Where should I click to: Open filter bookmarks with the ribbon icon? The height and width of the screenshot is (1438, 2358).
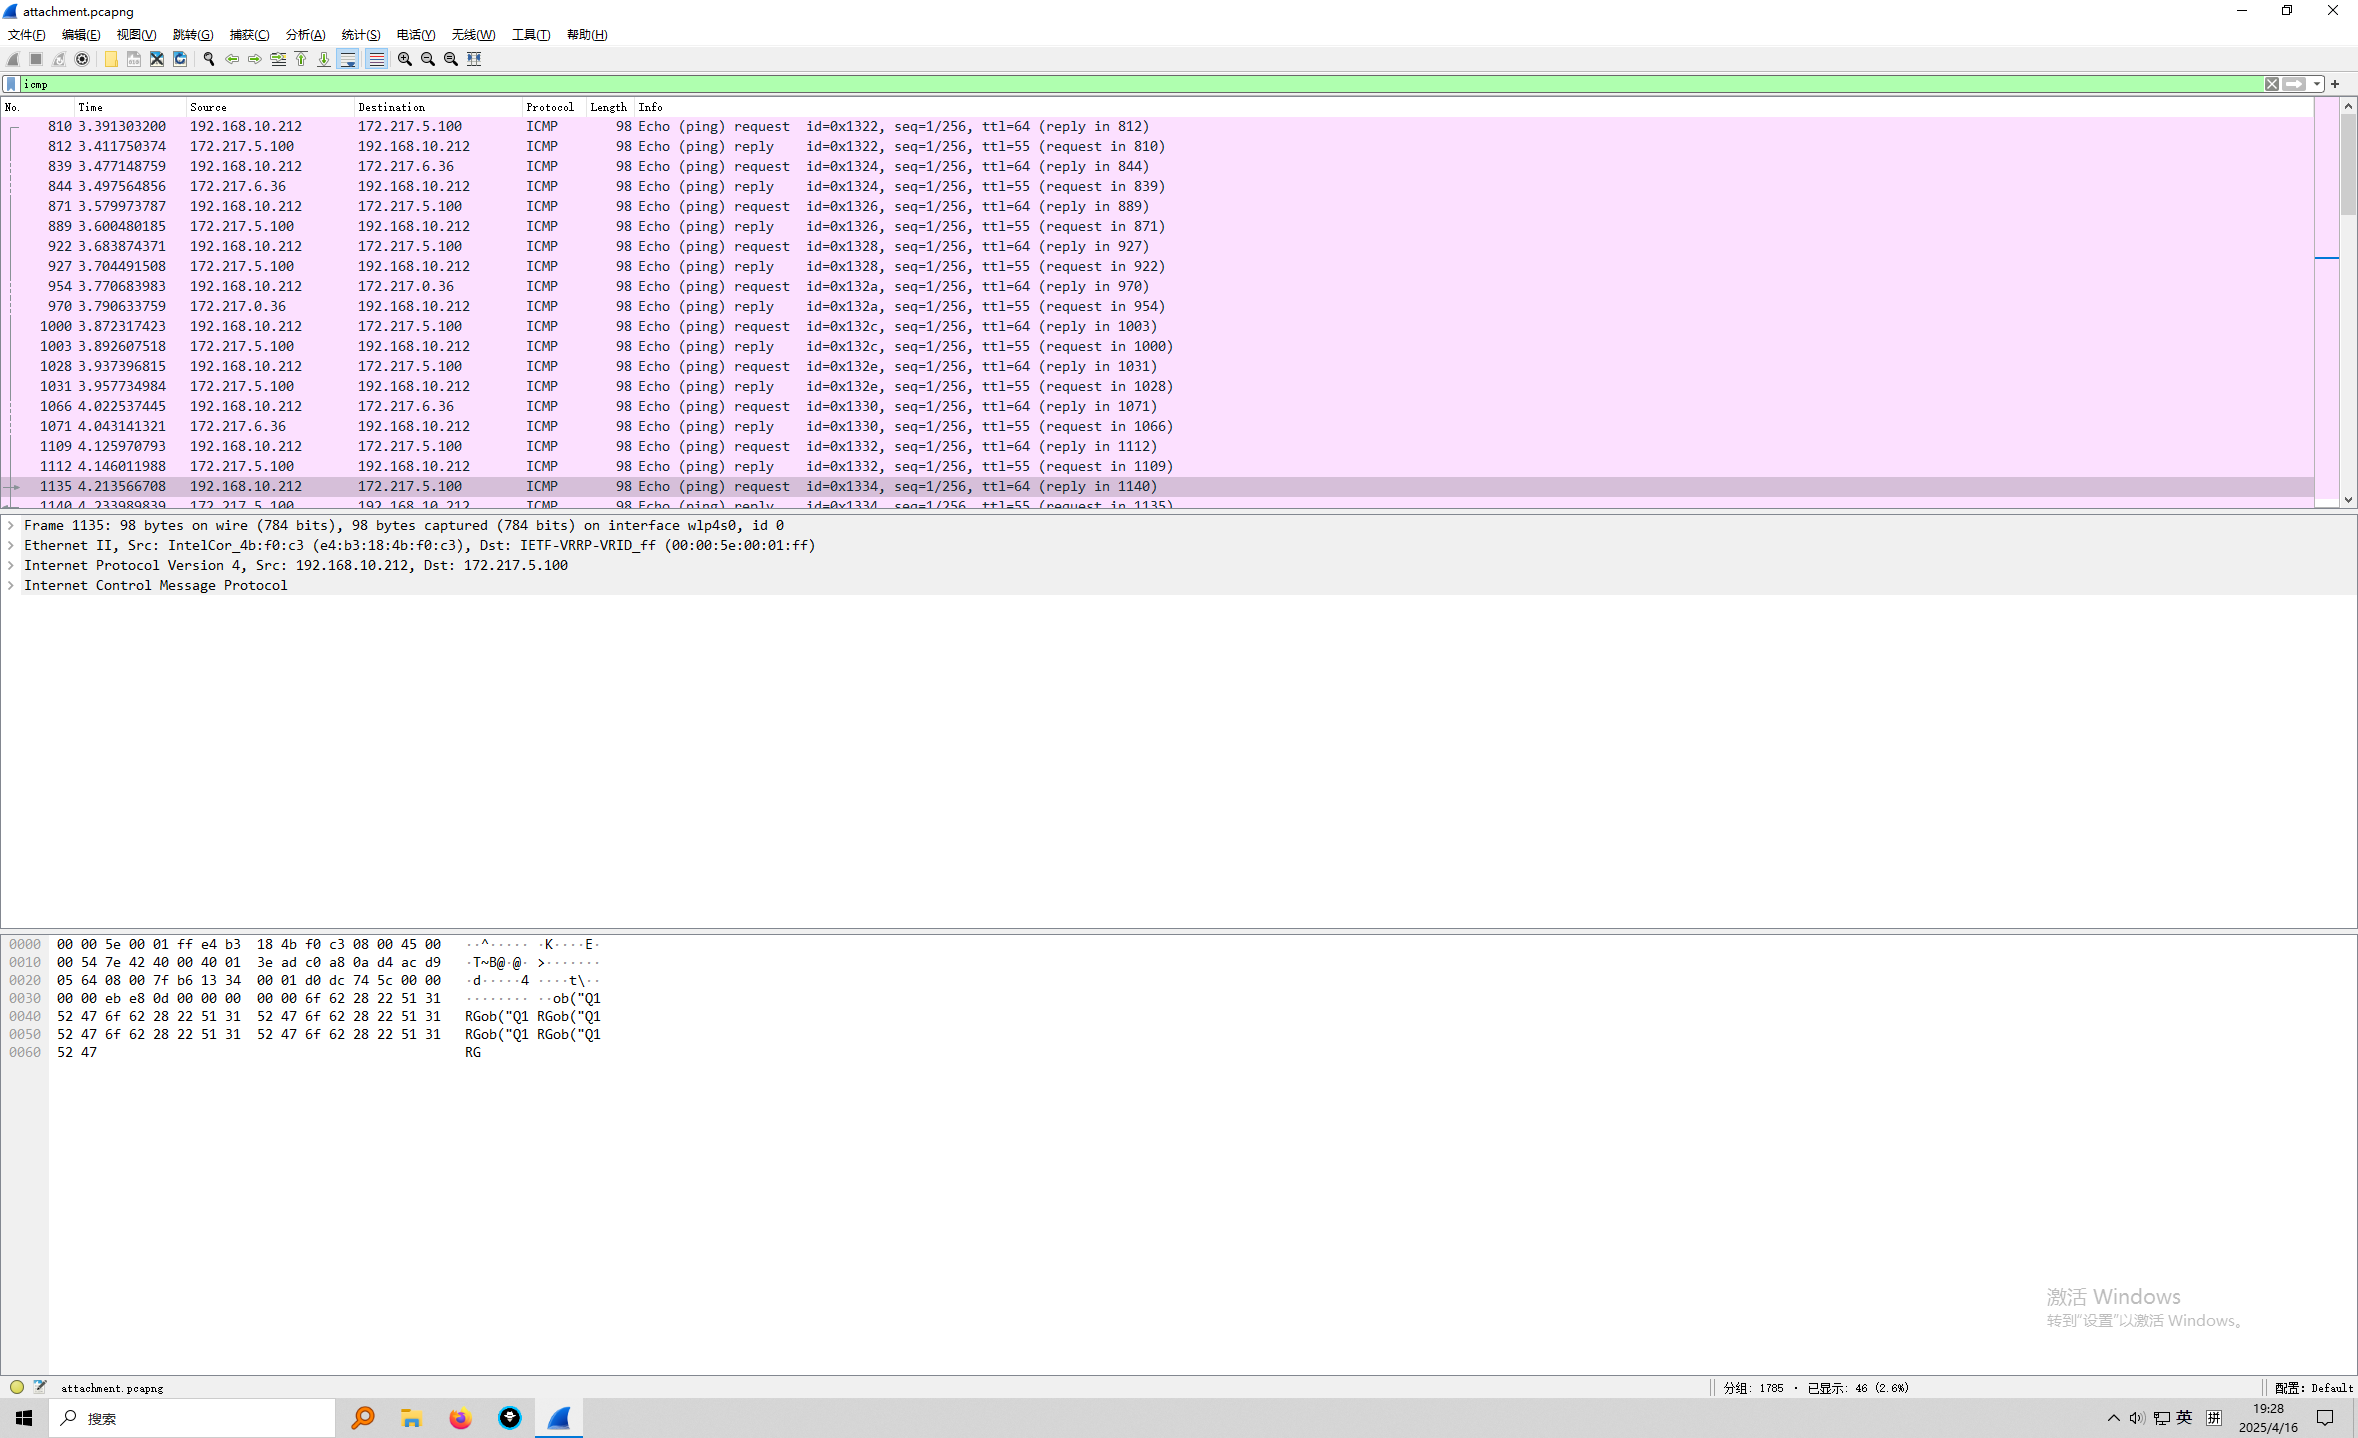10,84
